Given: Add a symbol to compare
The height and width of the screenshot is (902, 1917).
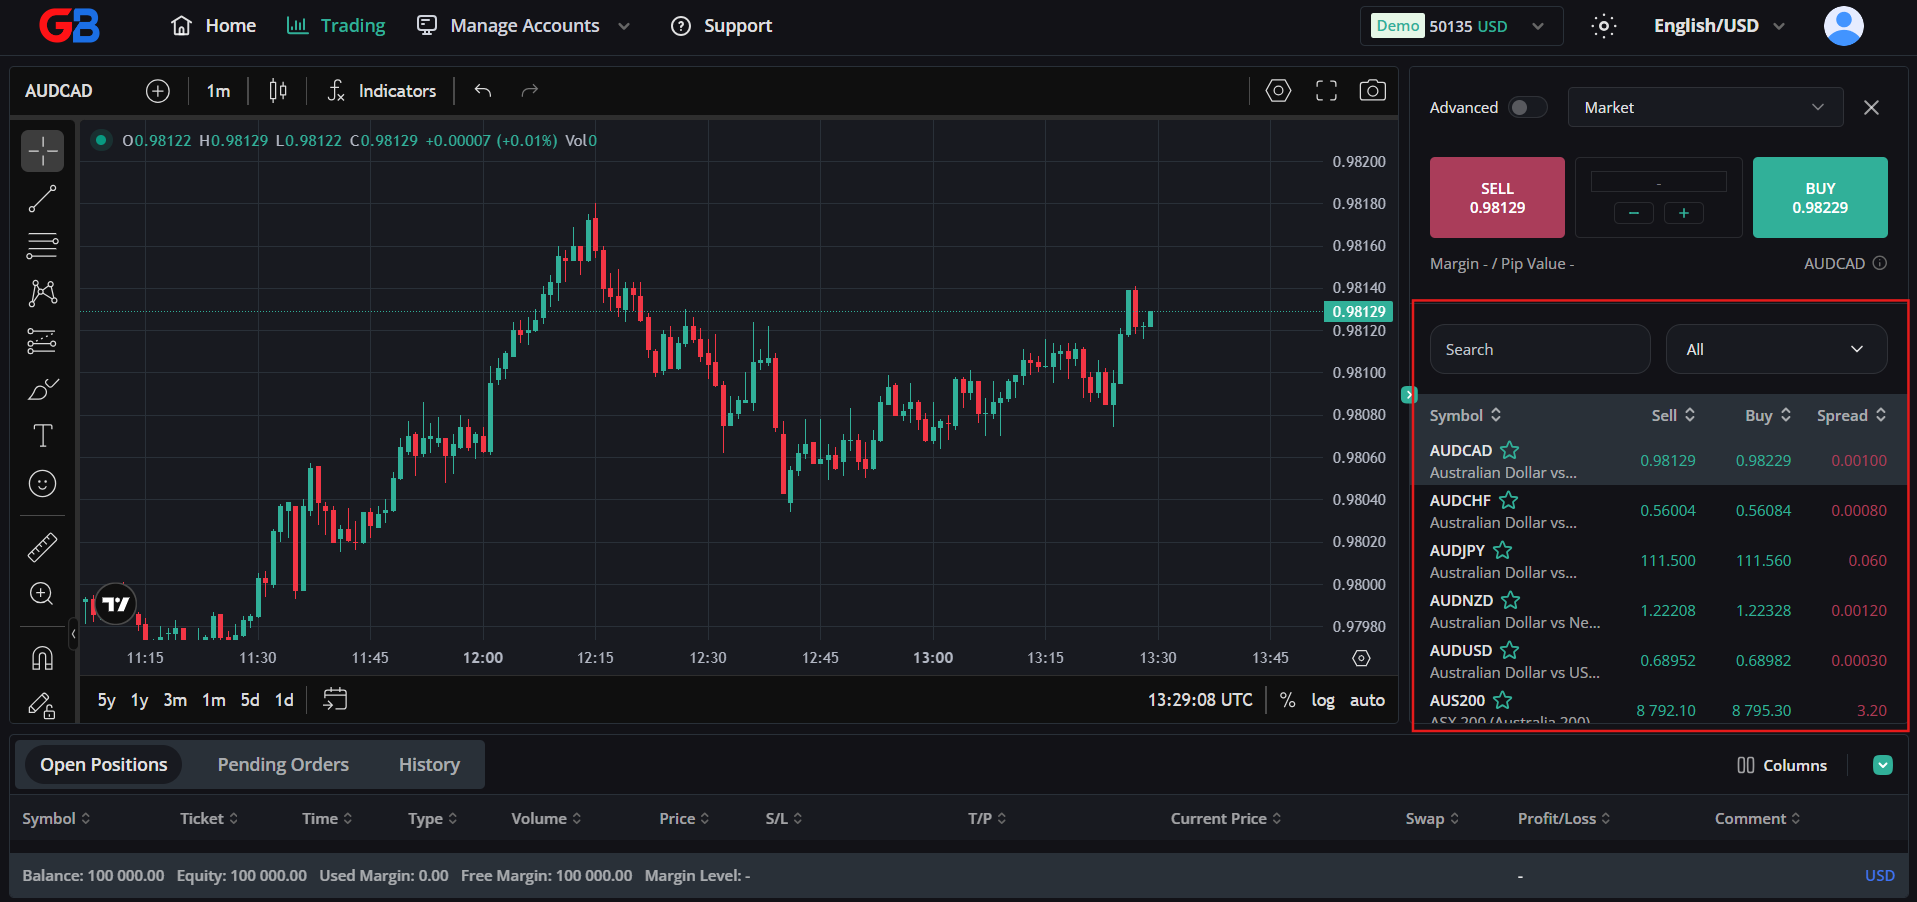Looking at the screenshot, I should 158,91.
